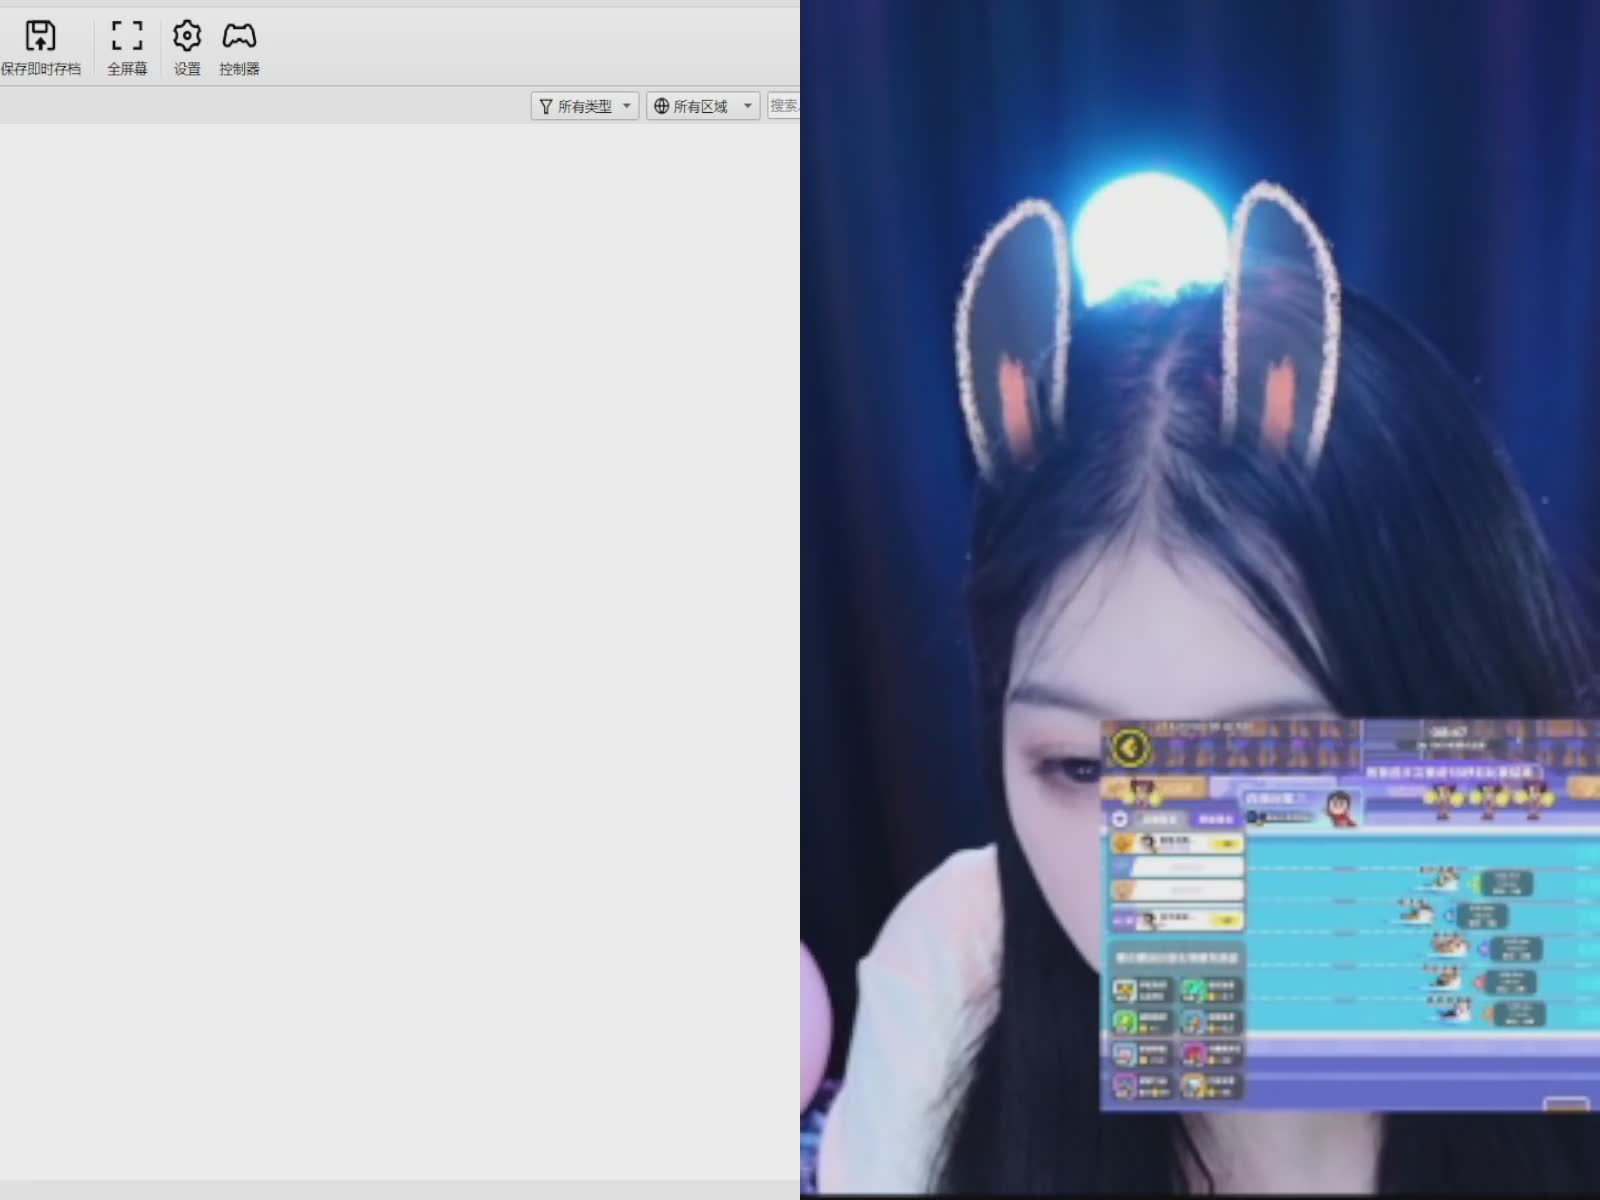Click the shield icon beside the game ranking tabs
Image resolution: width=1600 pixels, height=1200 pixels.
click(1120, 819)
